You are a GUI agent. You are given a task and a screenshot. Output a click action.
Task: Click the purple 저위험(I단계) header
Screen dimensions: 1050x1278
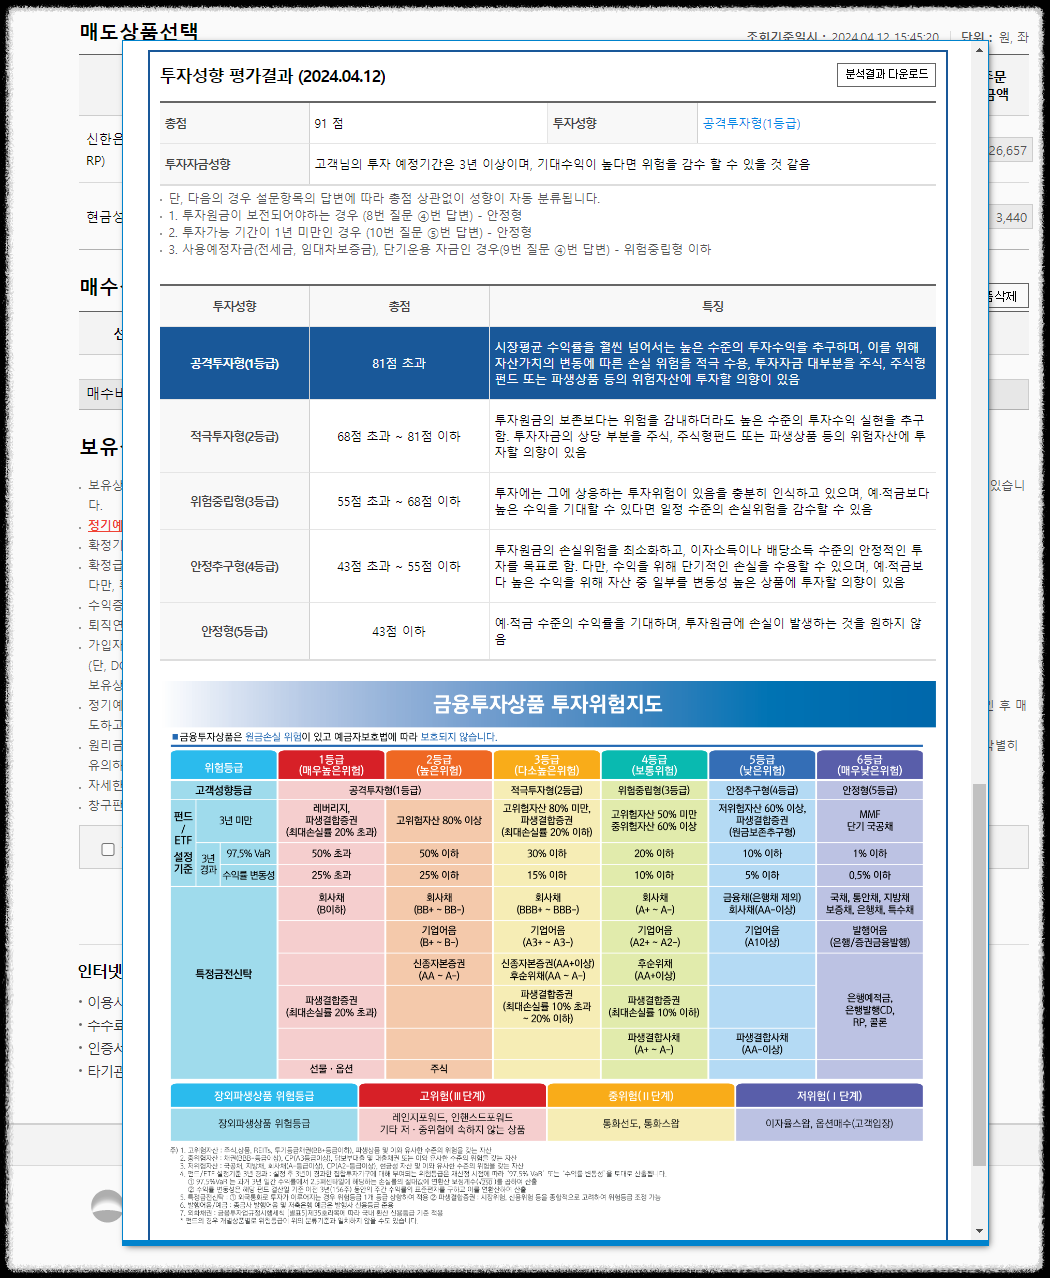click(x=829, y=1096)
